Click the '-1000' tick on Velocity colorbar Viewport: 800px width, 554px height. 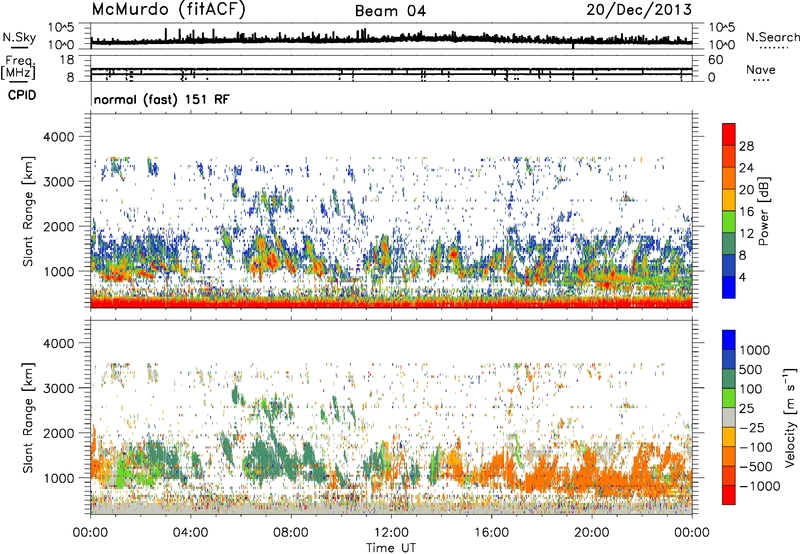[x=759, y=486]
